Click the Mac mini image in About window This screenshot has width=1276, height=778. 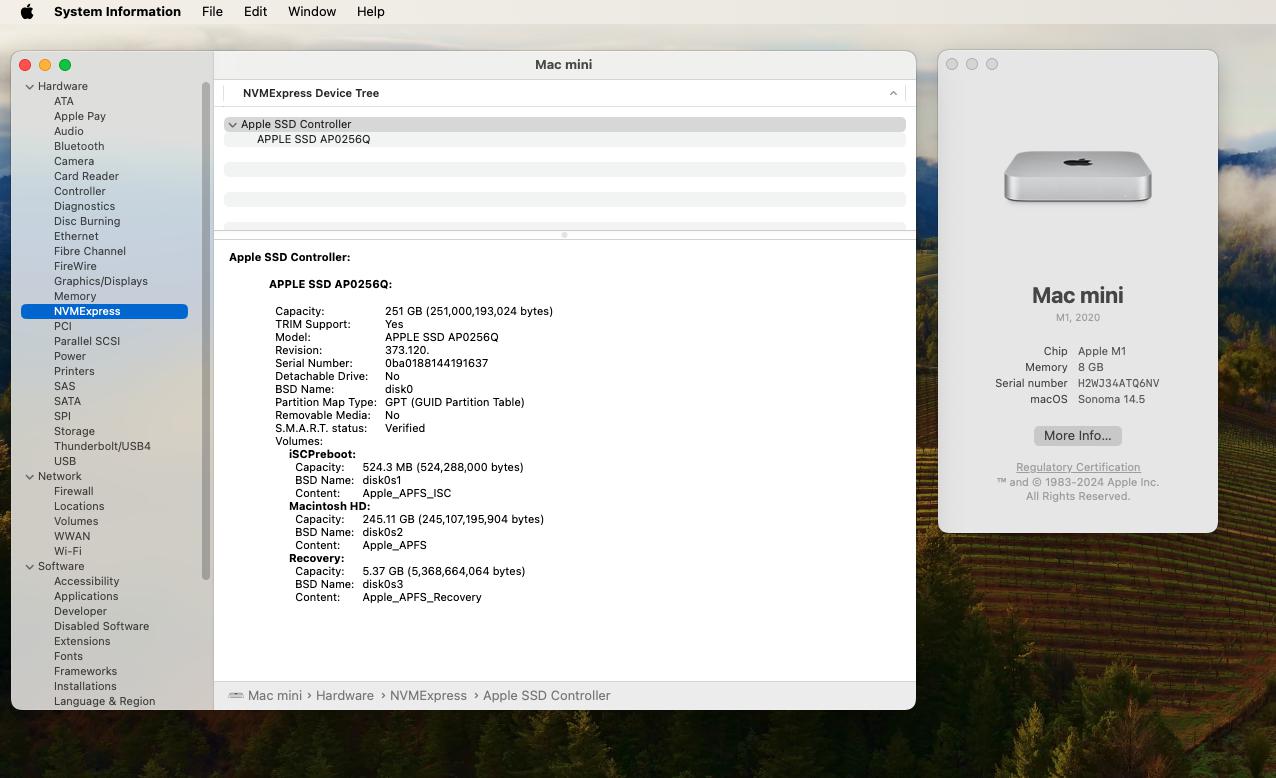pos(1078,177)
